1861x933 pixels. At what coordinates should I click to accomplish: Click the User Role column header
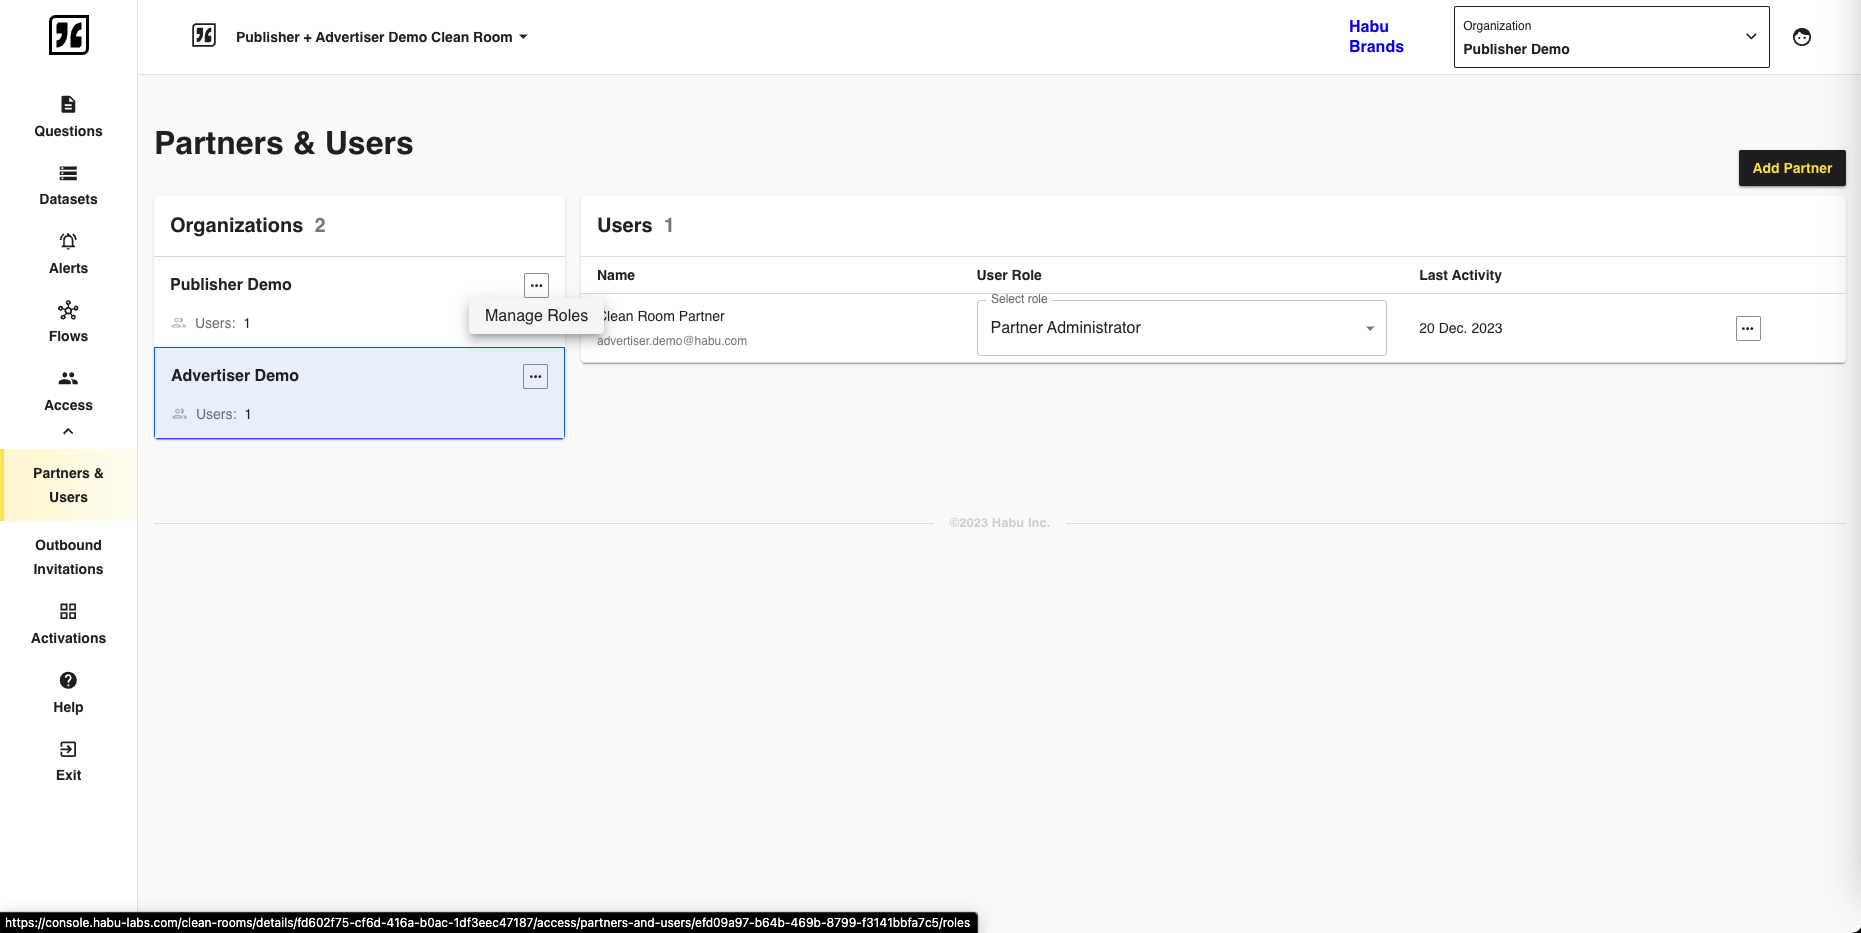click(1009, 275)
